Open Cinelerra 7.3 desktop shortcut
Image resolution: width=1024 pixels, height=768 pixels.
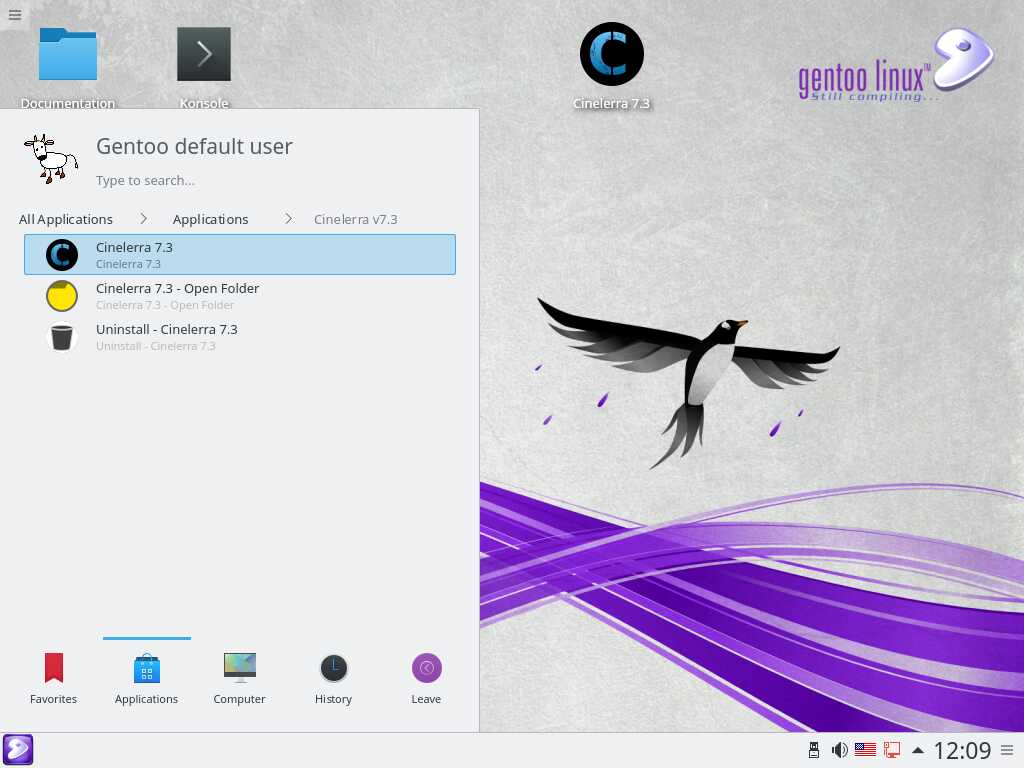coord(611,65)
